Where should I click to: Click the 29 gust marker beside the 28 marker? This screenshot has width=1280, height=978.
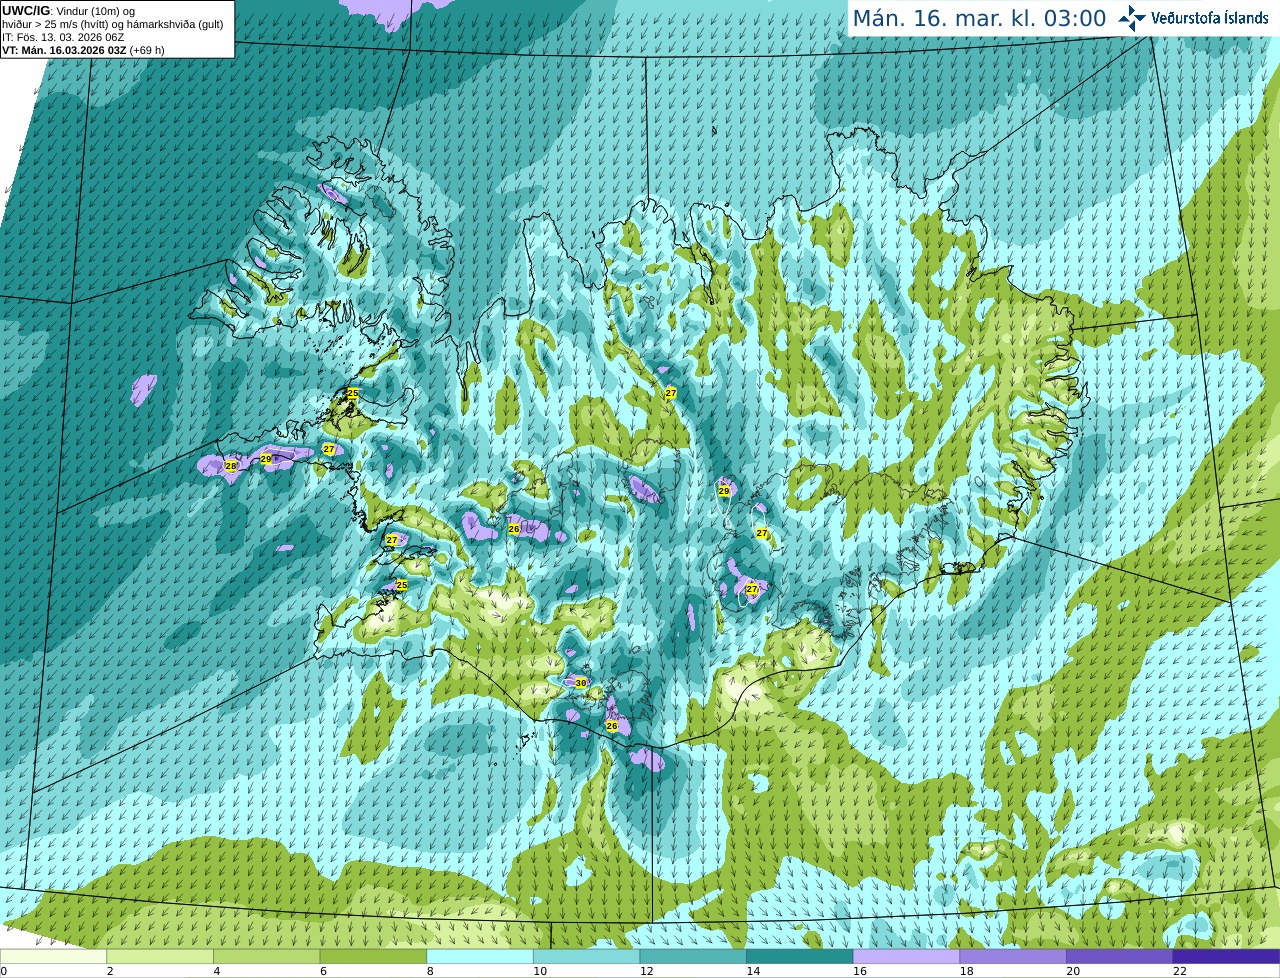tap(266, 459)
